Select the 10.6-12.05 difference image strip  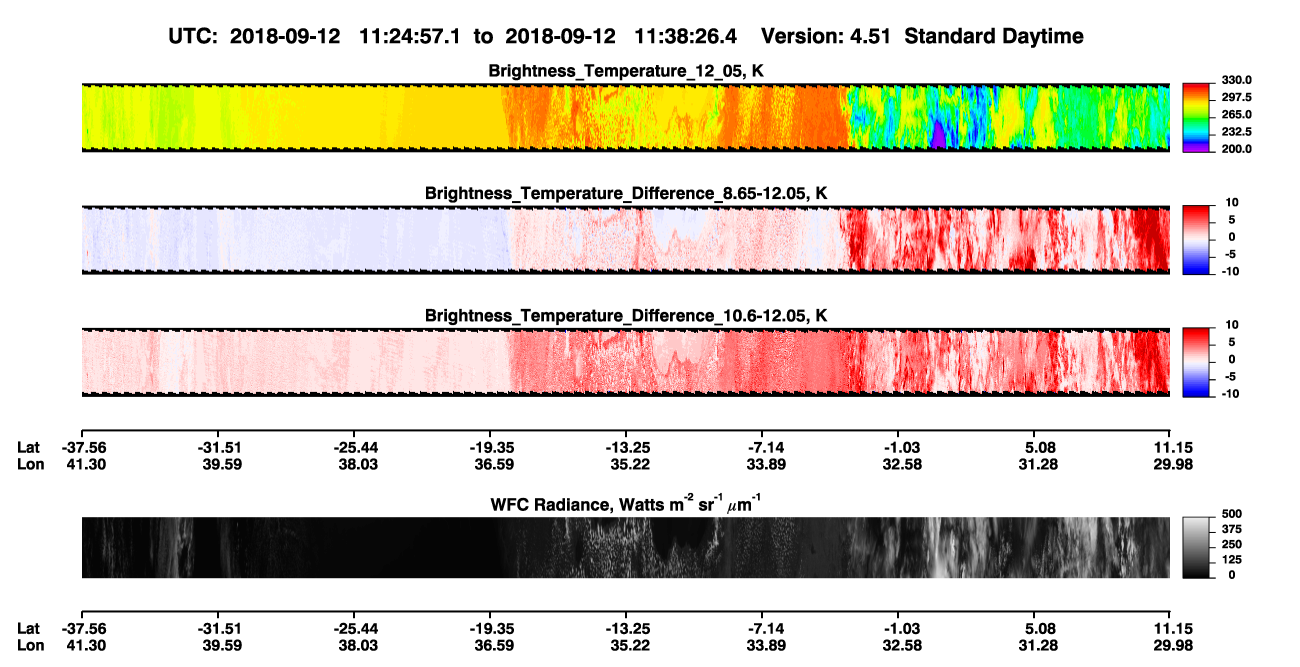click(625, 362)
